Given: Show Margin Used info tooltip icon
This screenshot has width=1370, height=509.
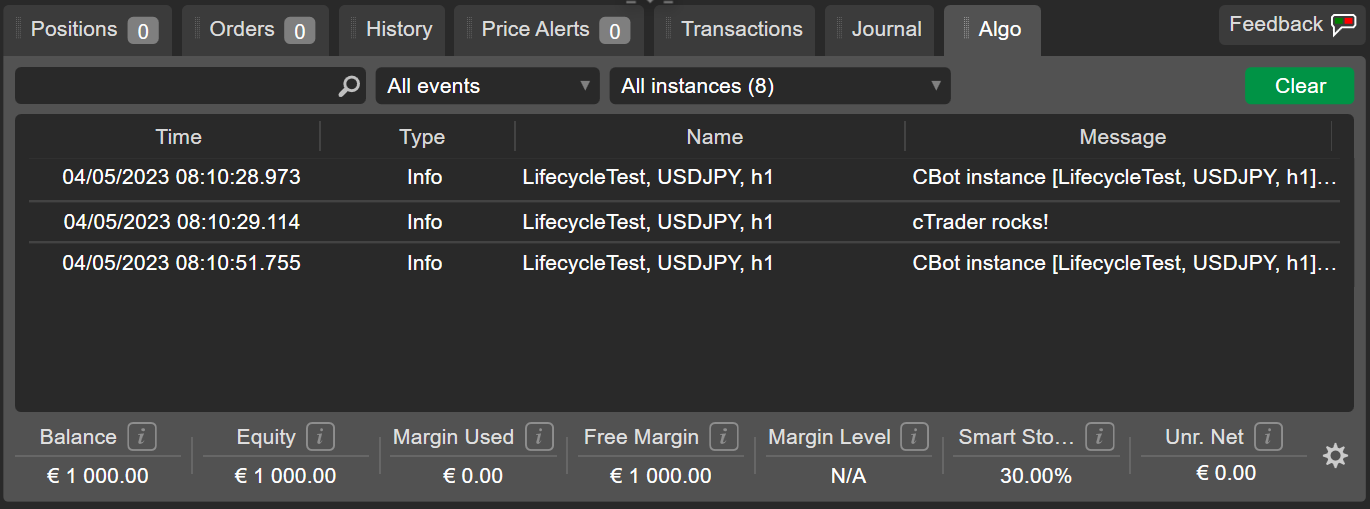Looking at the screenshot, I should click(539, 437).
